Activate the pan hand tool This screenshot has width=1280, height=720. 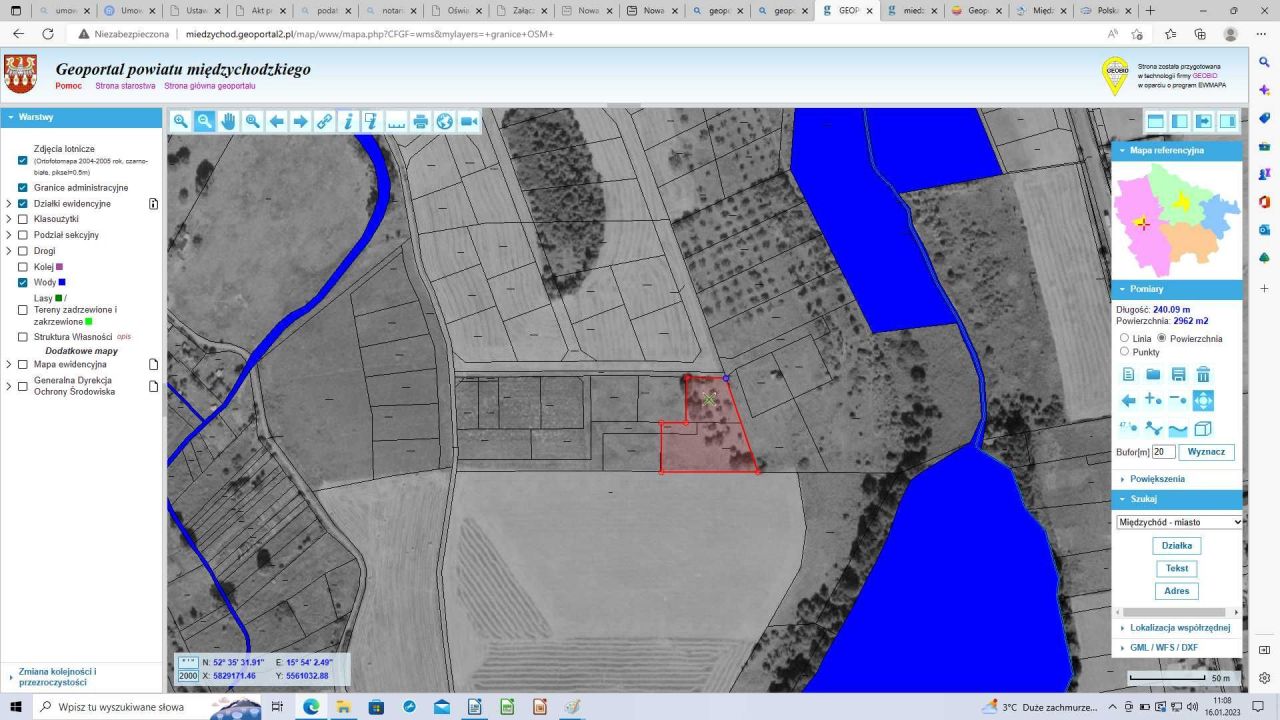(x=229, y=121)
